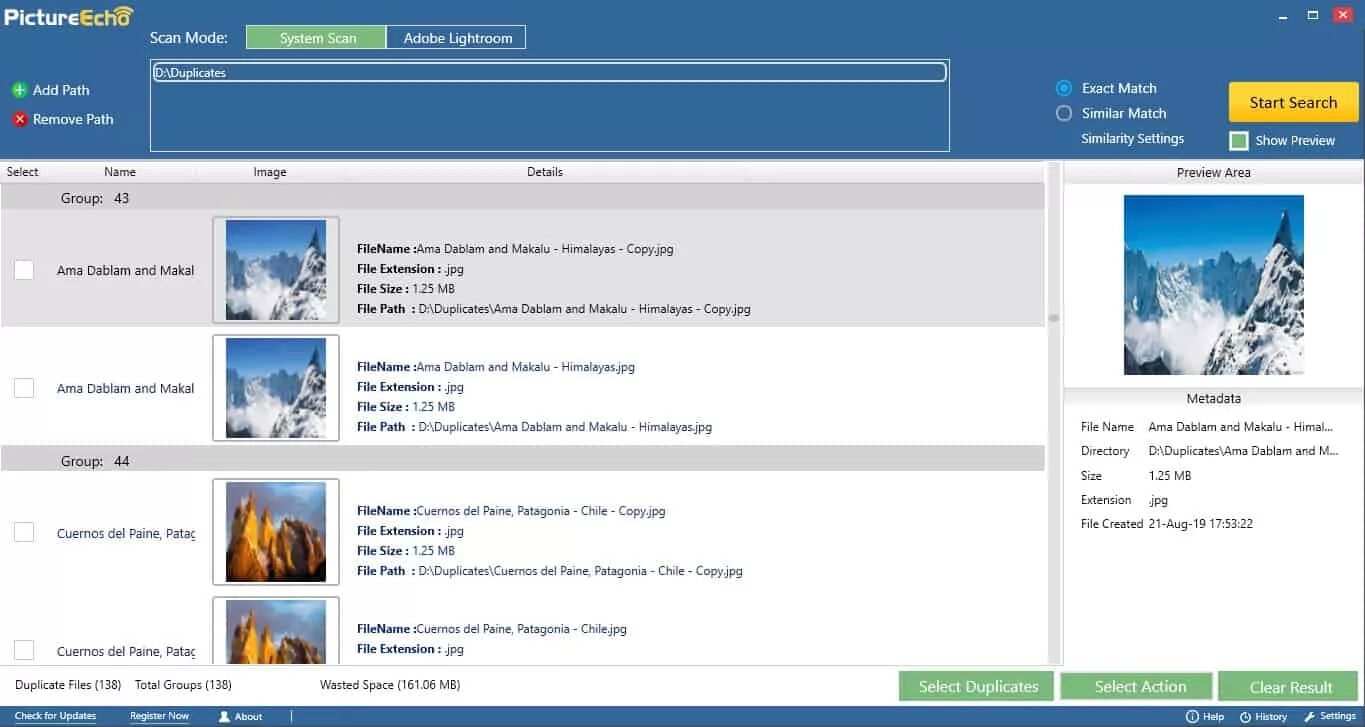Click the Name column header
Image resolution: width=1365 pixels, height=727 pixels.
tap(120, 172)
